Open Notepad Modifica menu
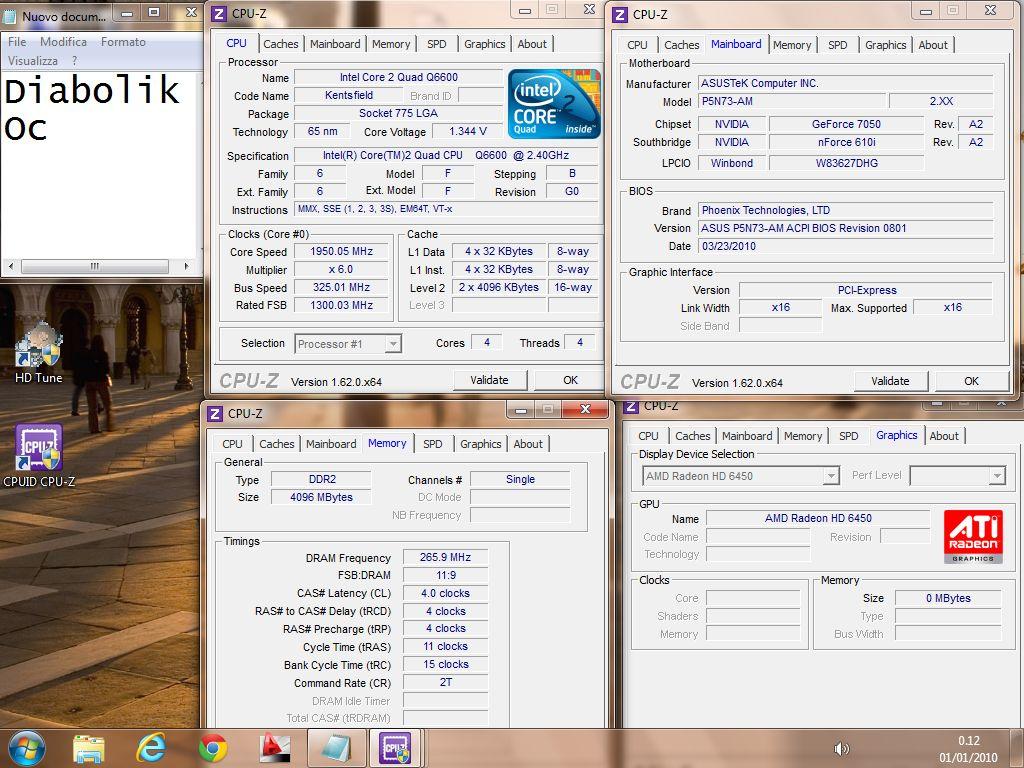The height and width of the screenshot is (768, 1024). click(x=63, y=42)
